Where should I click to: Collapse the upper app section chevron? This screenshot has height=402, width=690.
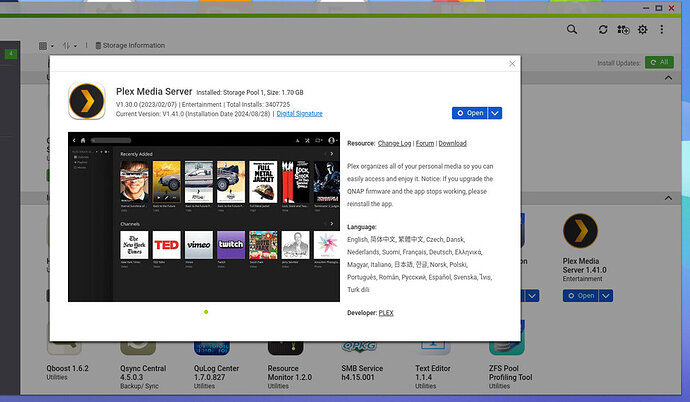tap(668, 78)
